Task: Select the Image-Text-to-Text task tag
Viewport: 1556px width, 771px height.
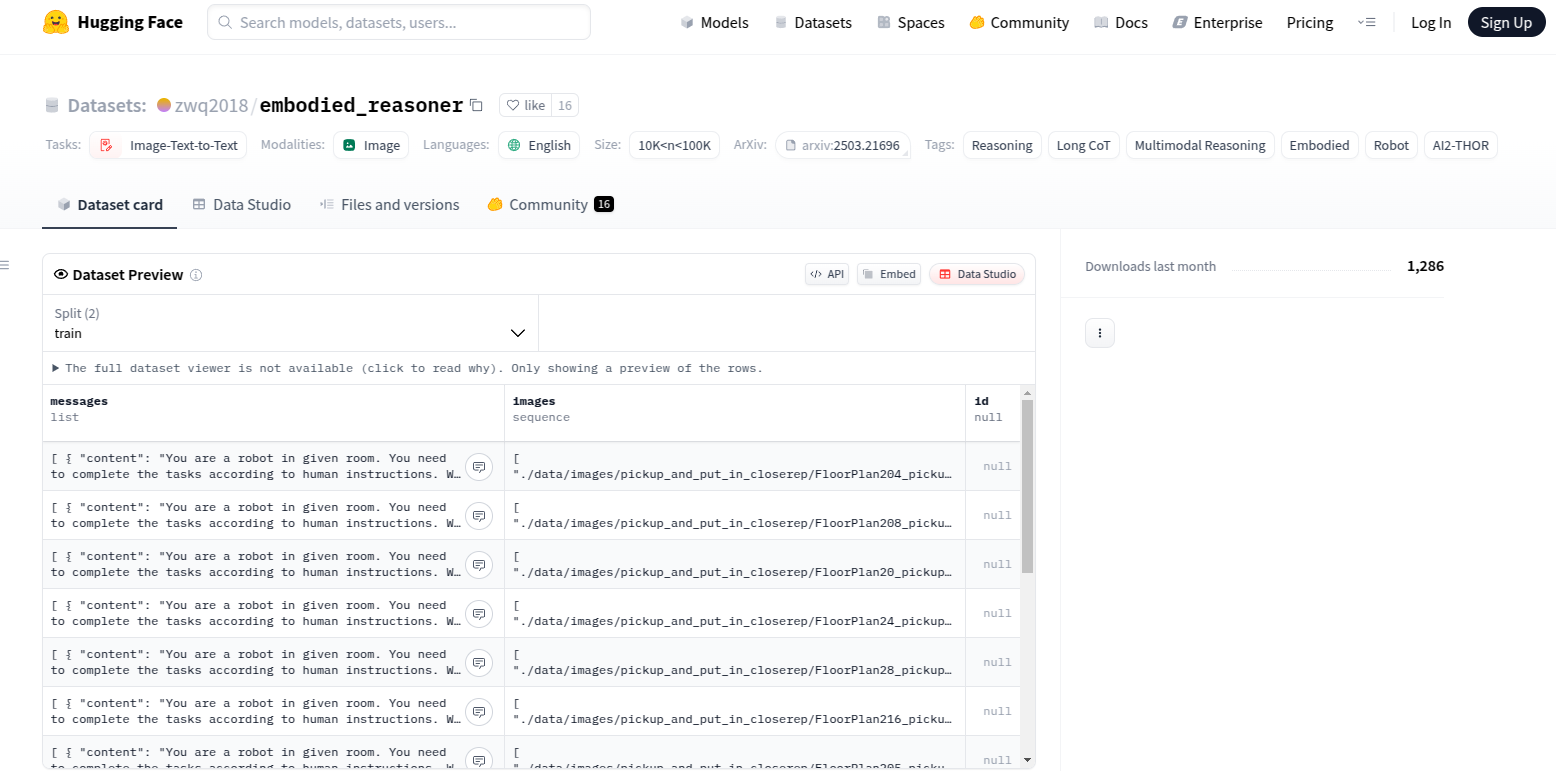Action: click(x=168, y=145)
